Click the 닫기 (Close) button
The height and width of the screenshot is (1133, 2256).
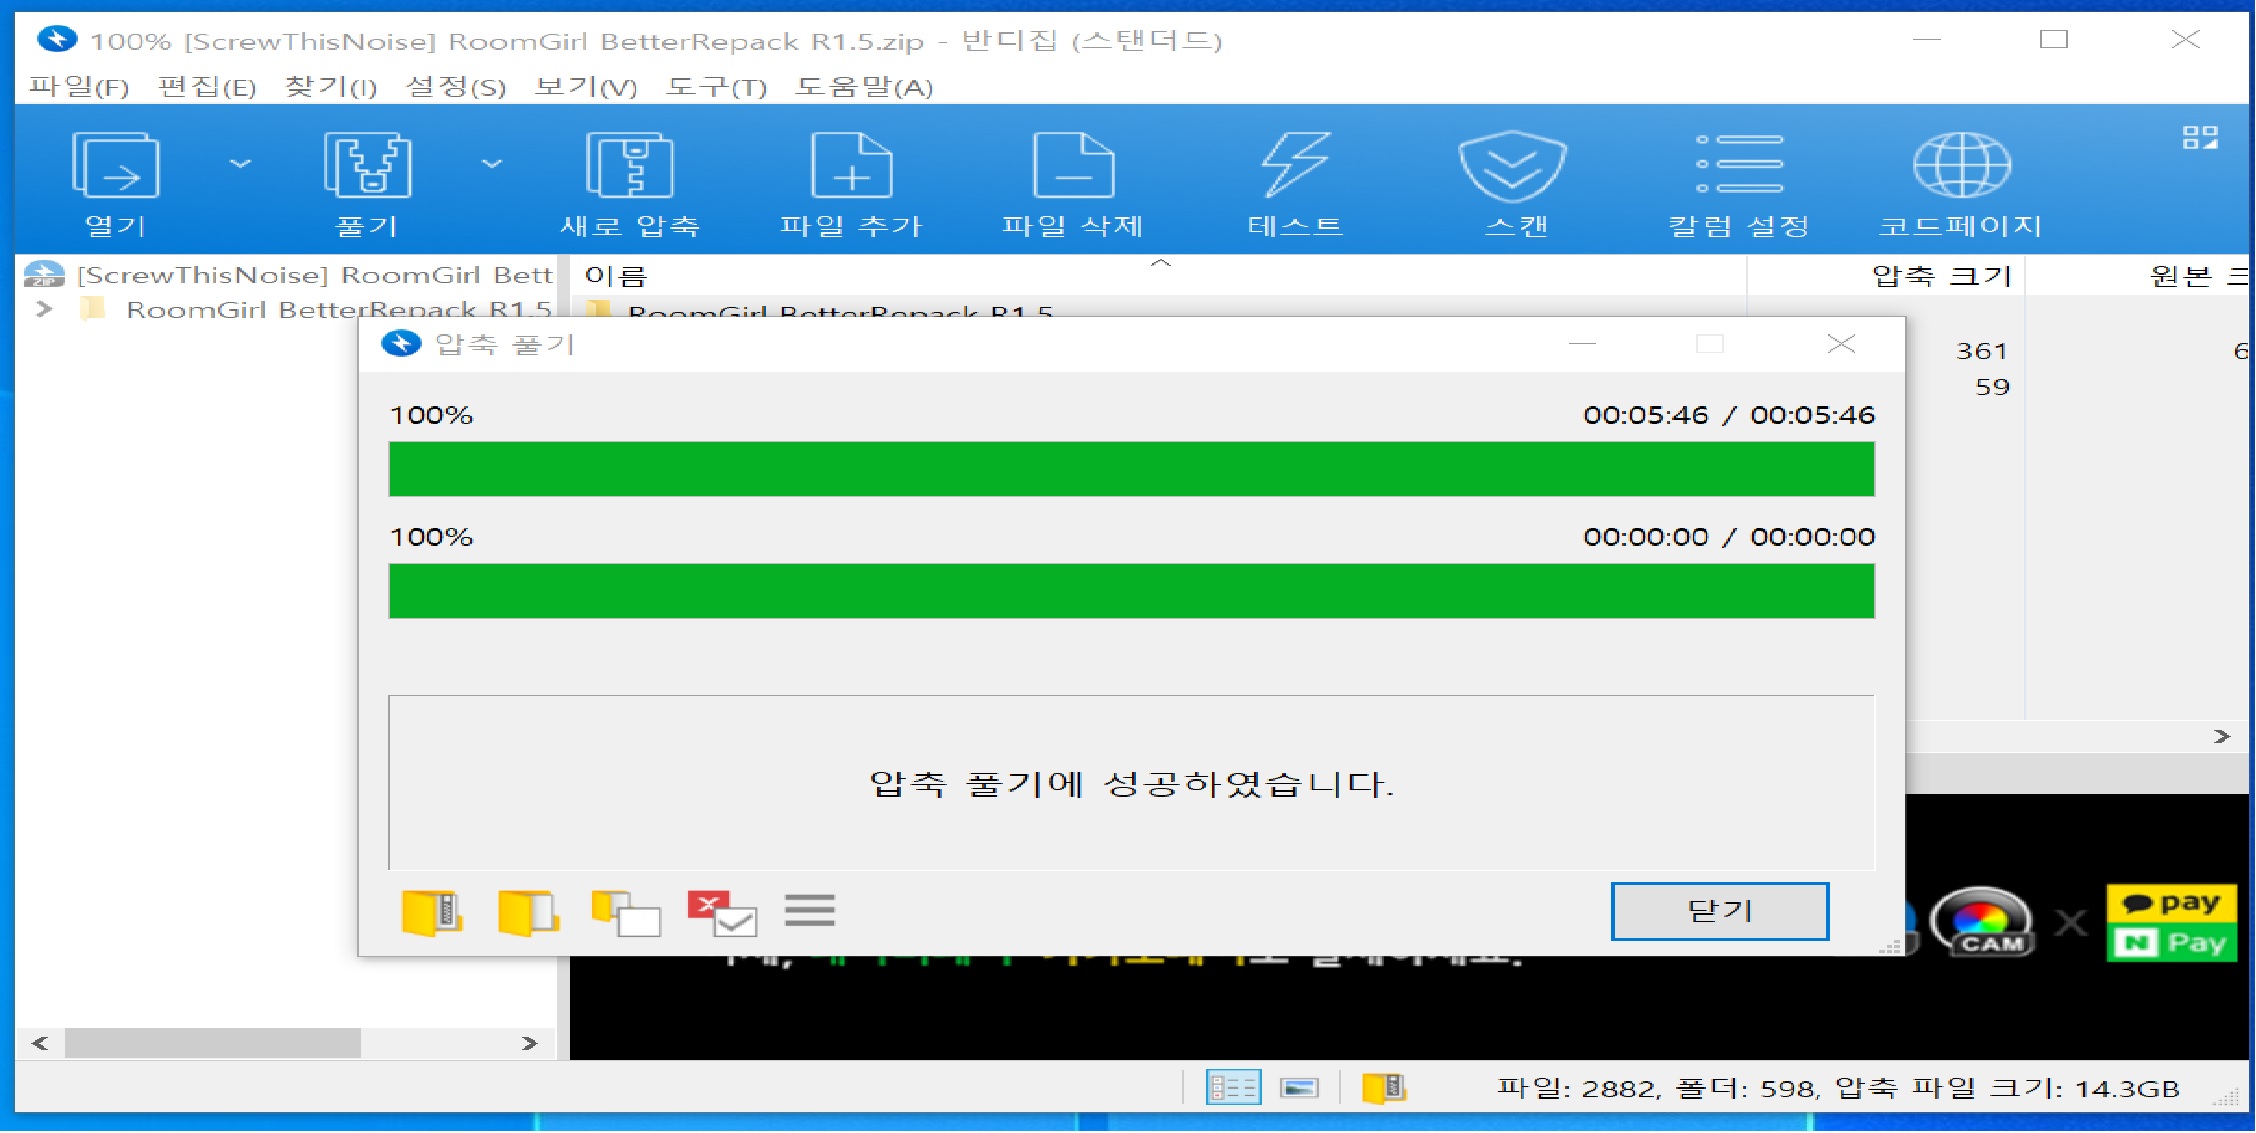coord(1719,911)
